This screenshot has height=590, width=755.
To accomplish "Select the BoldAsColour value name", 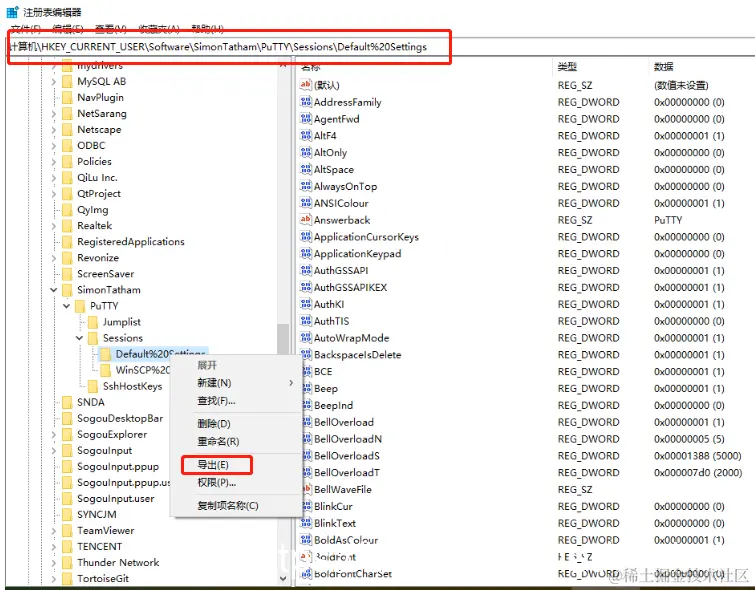I will [346, 540].
